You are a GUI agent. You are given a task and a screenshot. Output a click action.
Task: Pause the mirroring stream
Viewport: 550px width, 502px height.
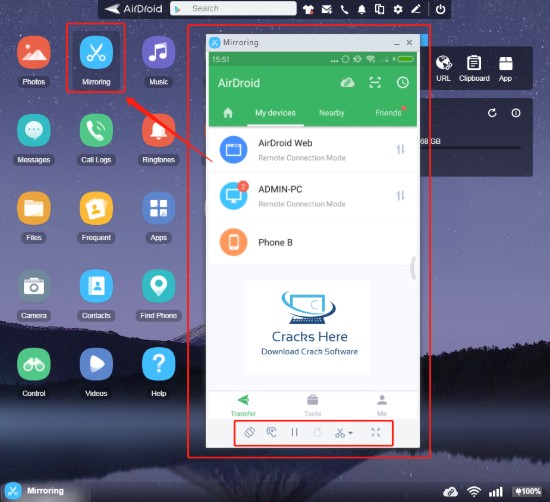click(295, 433)
